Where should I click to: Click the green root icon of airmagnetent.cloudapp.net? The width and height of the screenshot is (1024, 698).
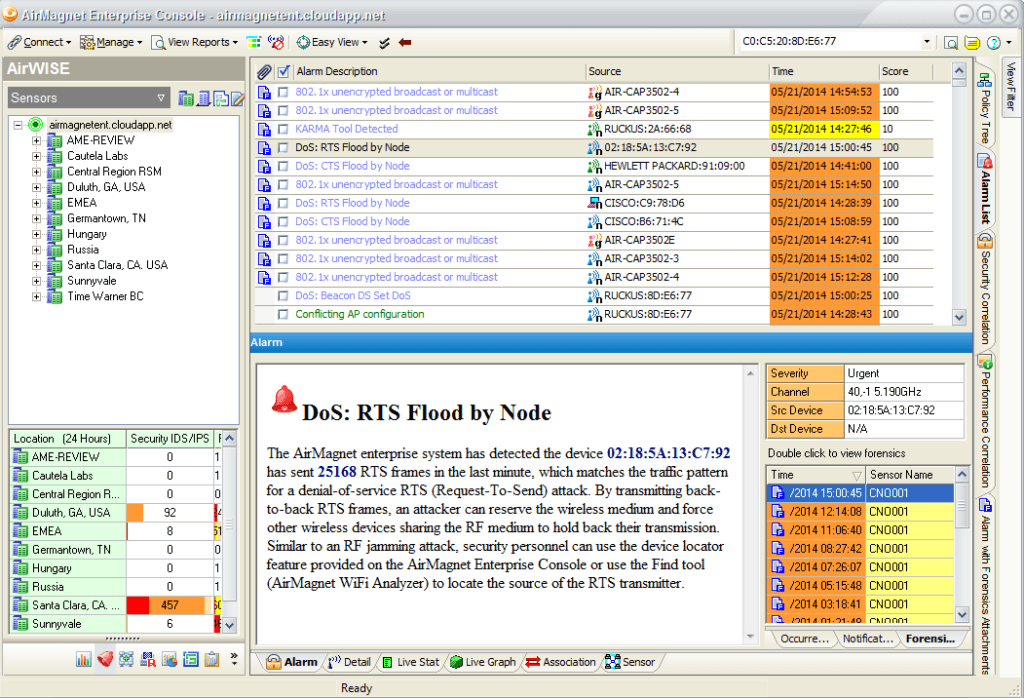[36, 125]
